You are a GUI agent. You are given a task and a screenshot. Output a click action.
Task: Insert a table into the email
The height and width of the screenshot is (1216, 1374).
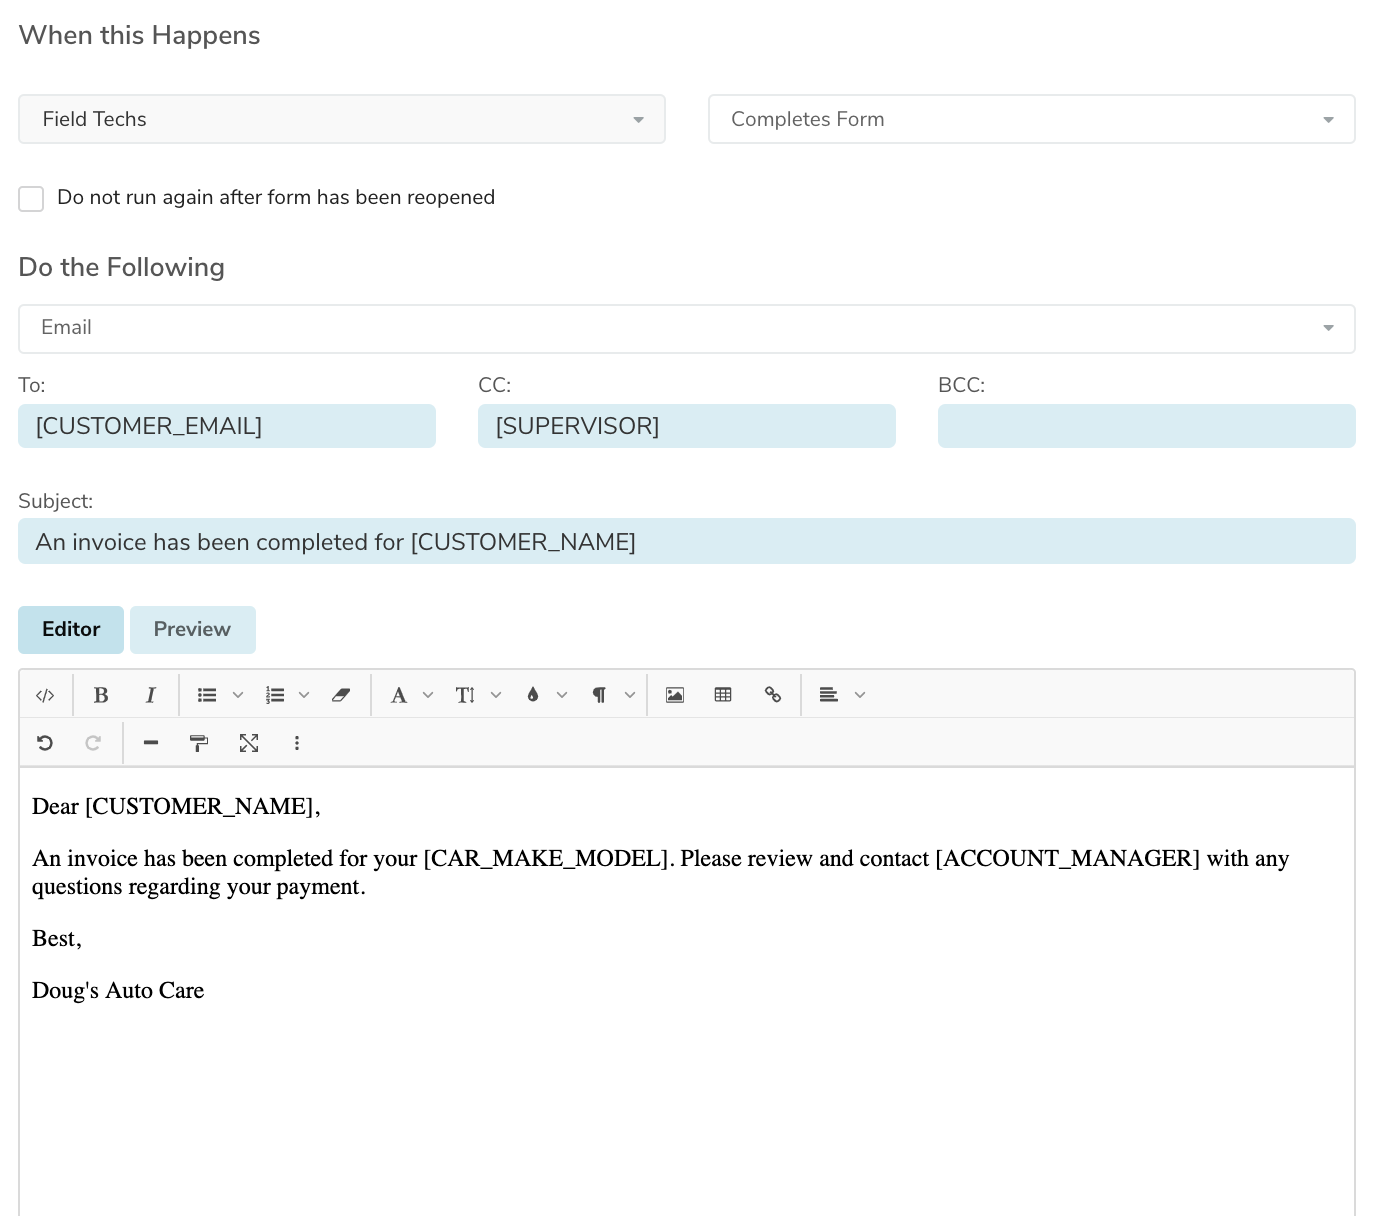[x=723, y=694]
